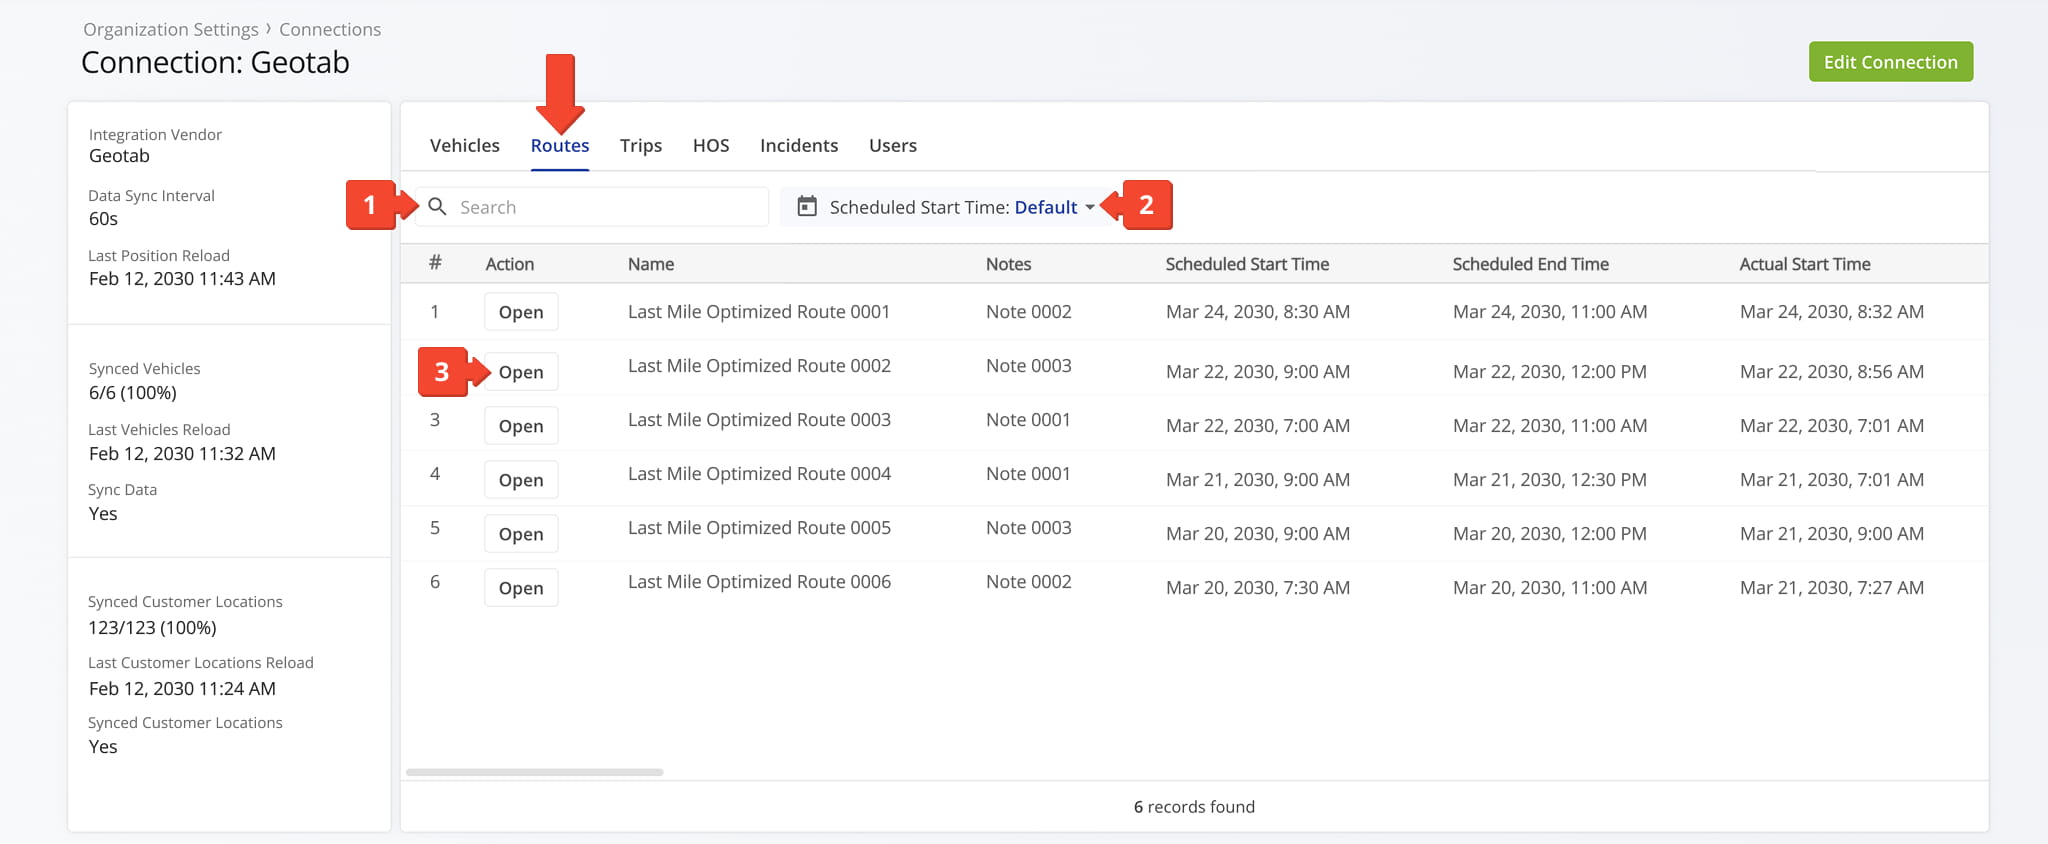The width and height of the screenshot is (2048, 844).
Task: Select the text Last Mile Optimized Route 0001
Action: coord(759,312)
